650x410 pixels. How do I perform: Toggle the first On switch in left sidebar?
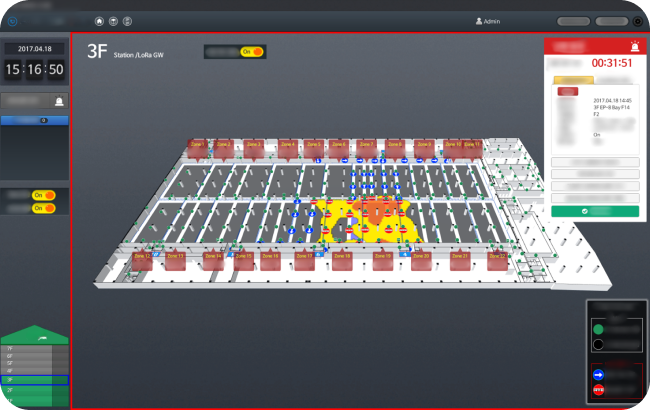pyautogui.click(x=43, y=195)
